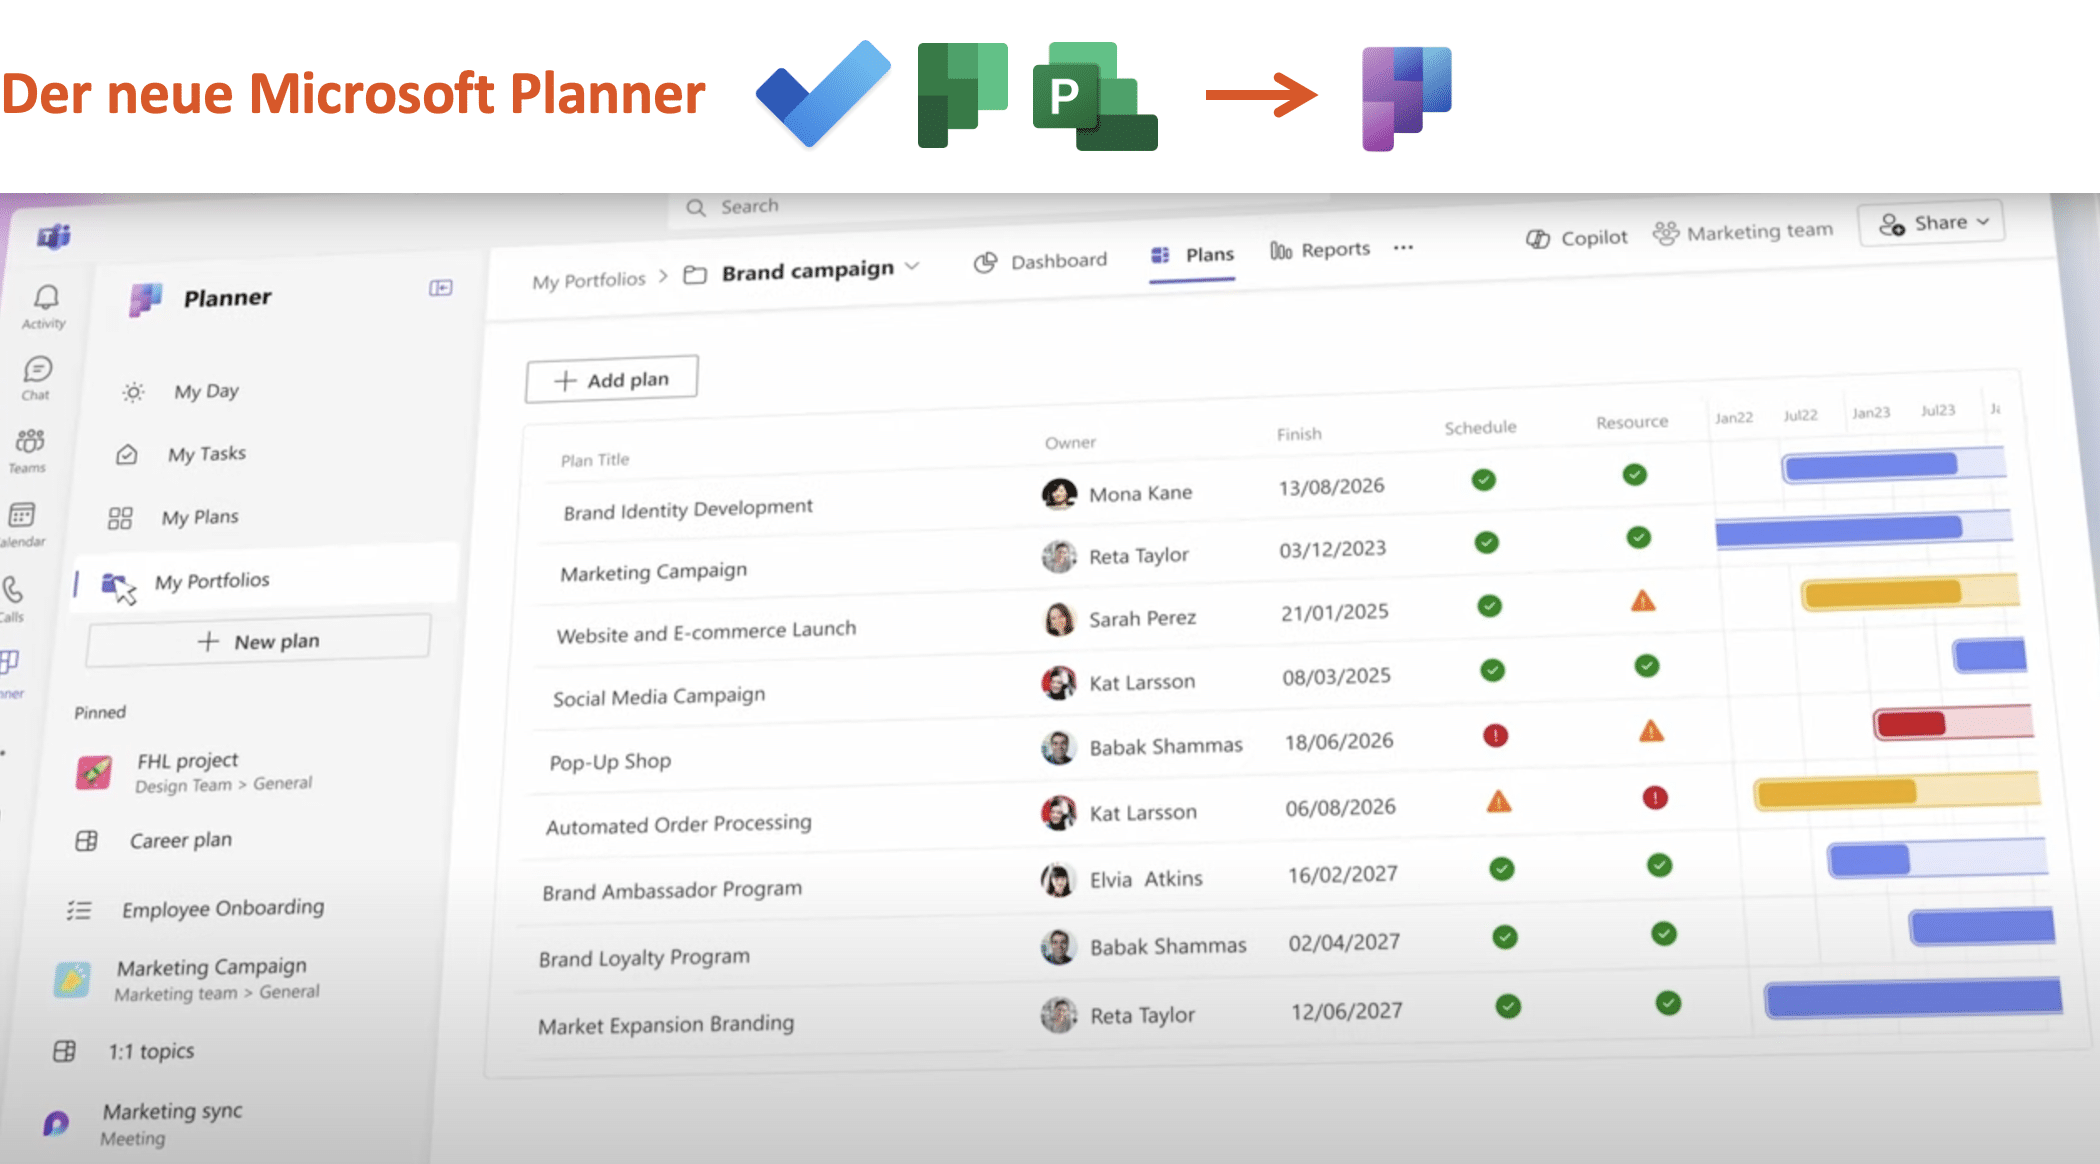The image size is (2100, 1164).
Task: Sort by Plan Title column header
Action: [x=595, y=460]
